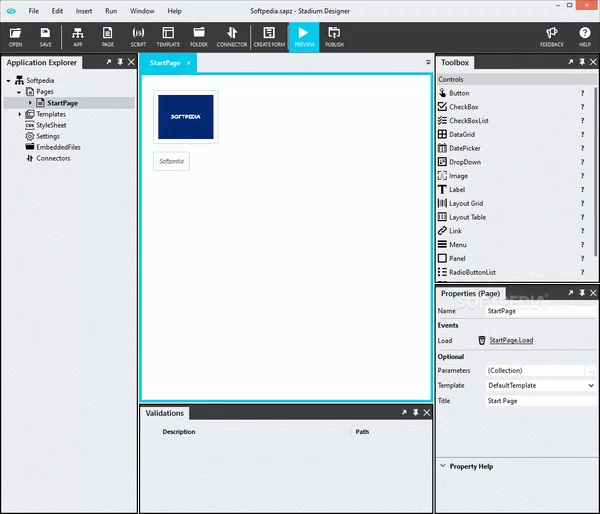Collapse the Property Help section
Screen dimensions: 600x514
coord(442,466)
